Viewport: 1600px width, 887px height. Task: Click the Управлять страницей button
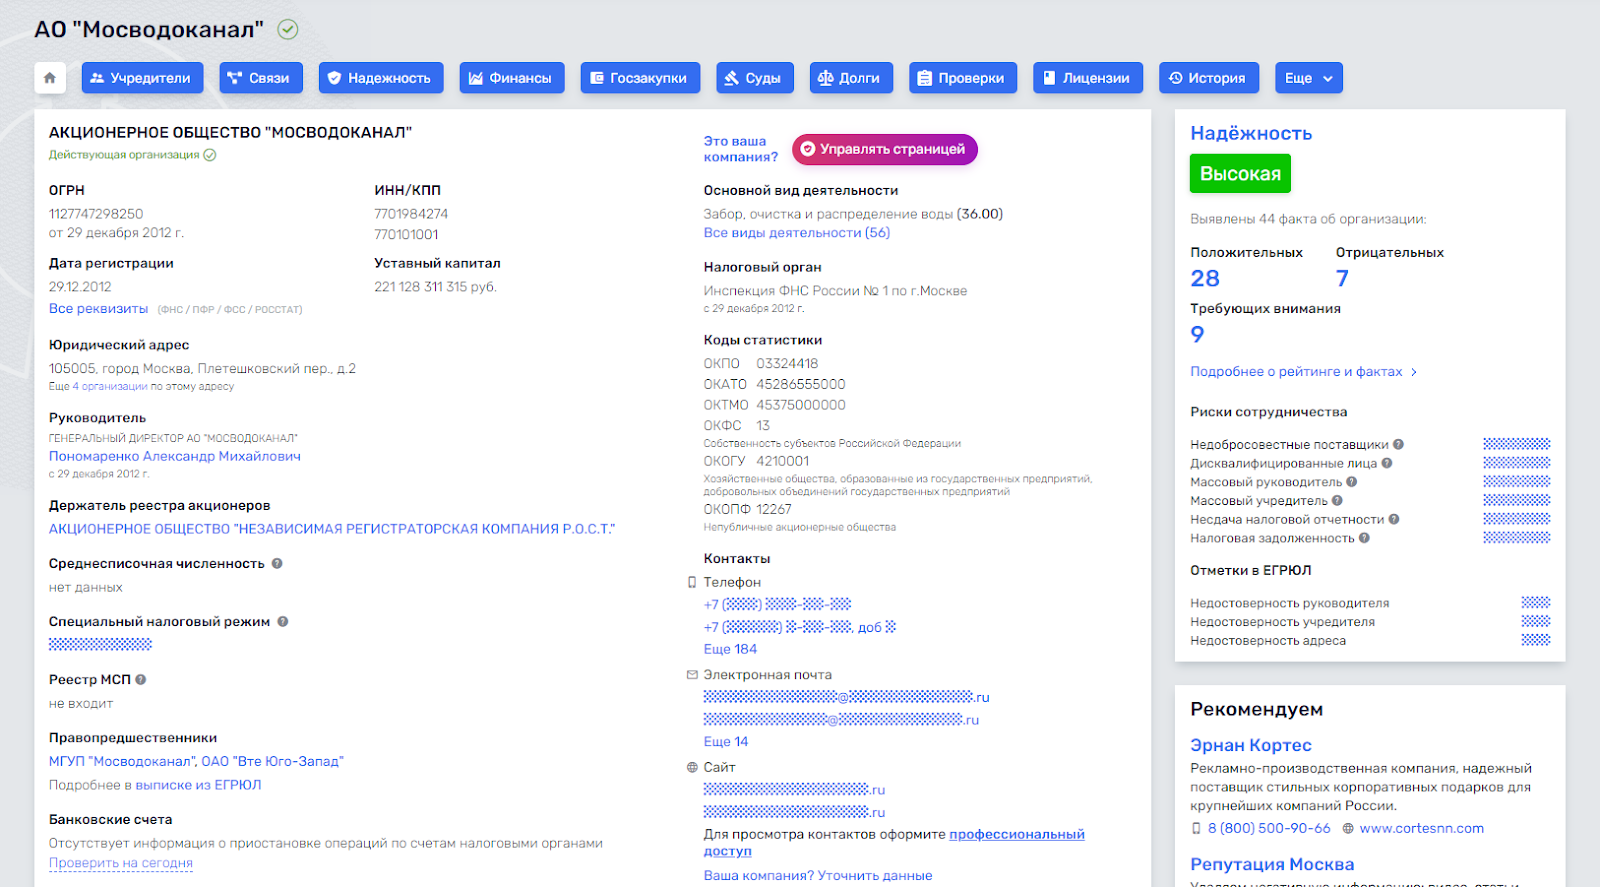click(x=885, y=149)
